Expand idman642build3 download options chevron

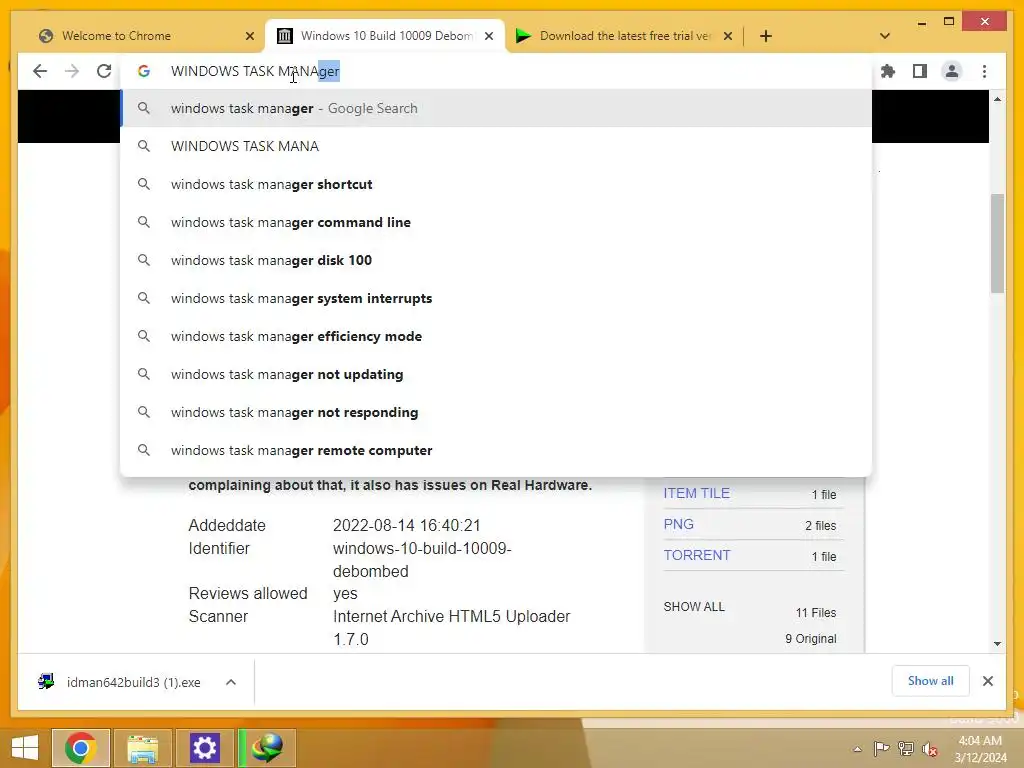[x=231, y=682]
